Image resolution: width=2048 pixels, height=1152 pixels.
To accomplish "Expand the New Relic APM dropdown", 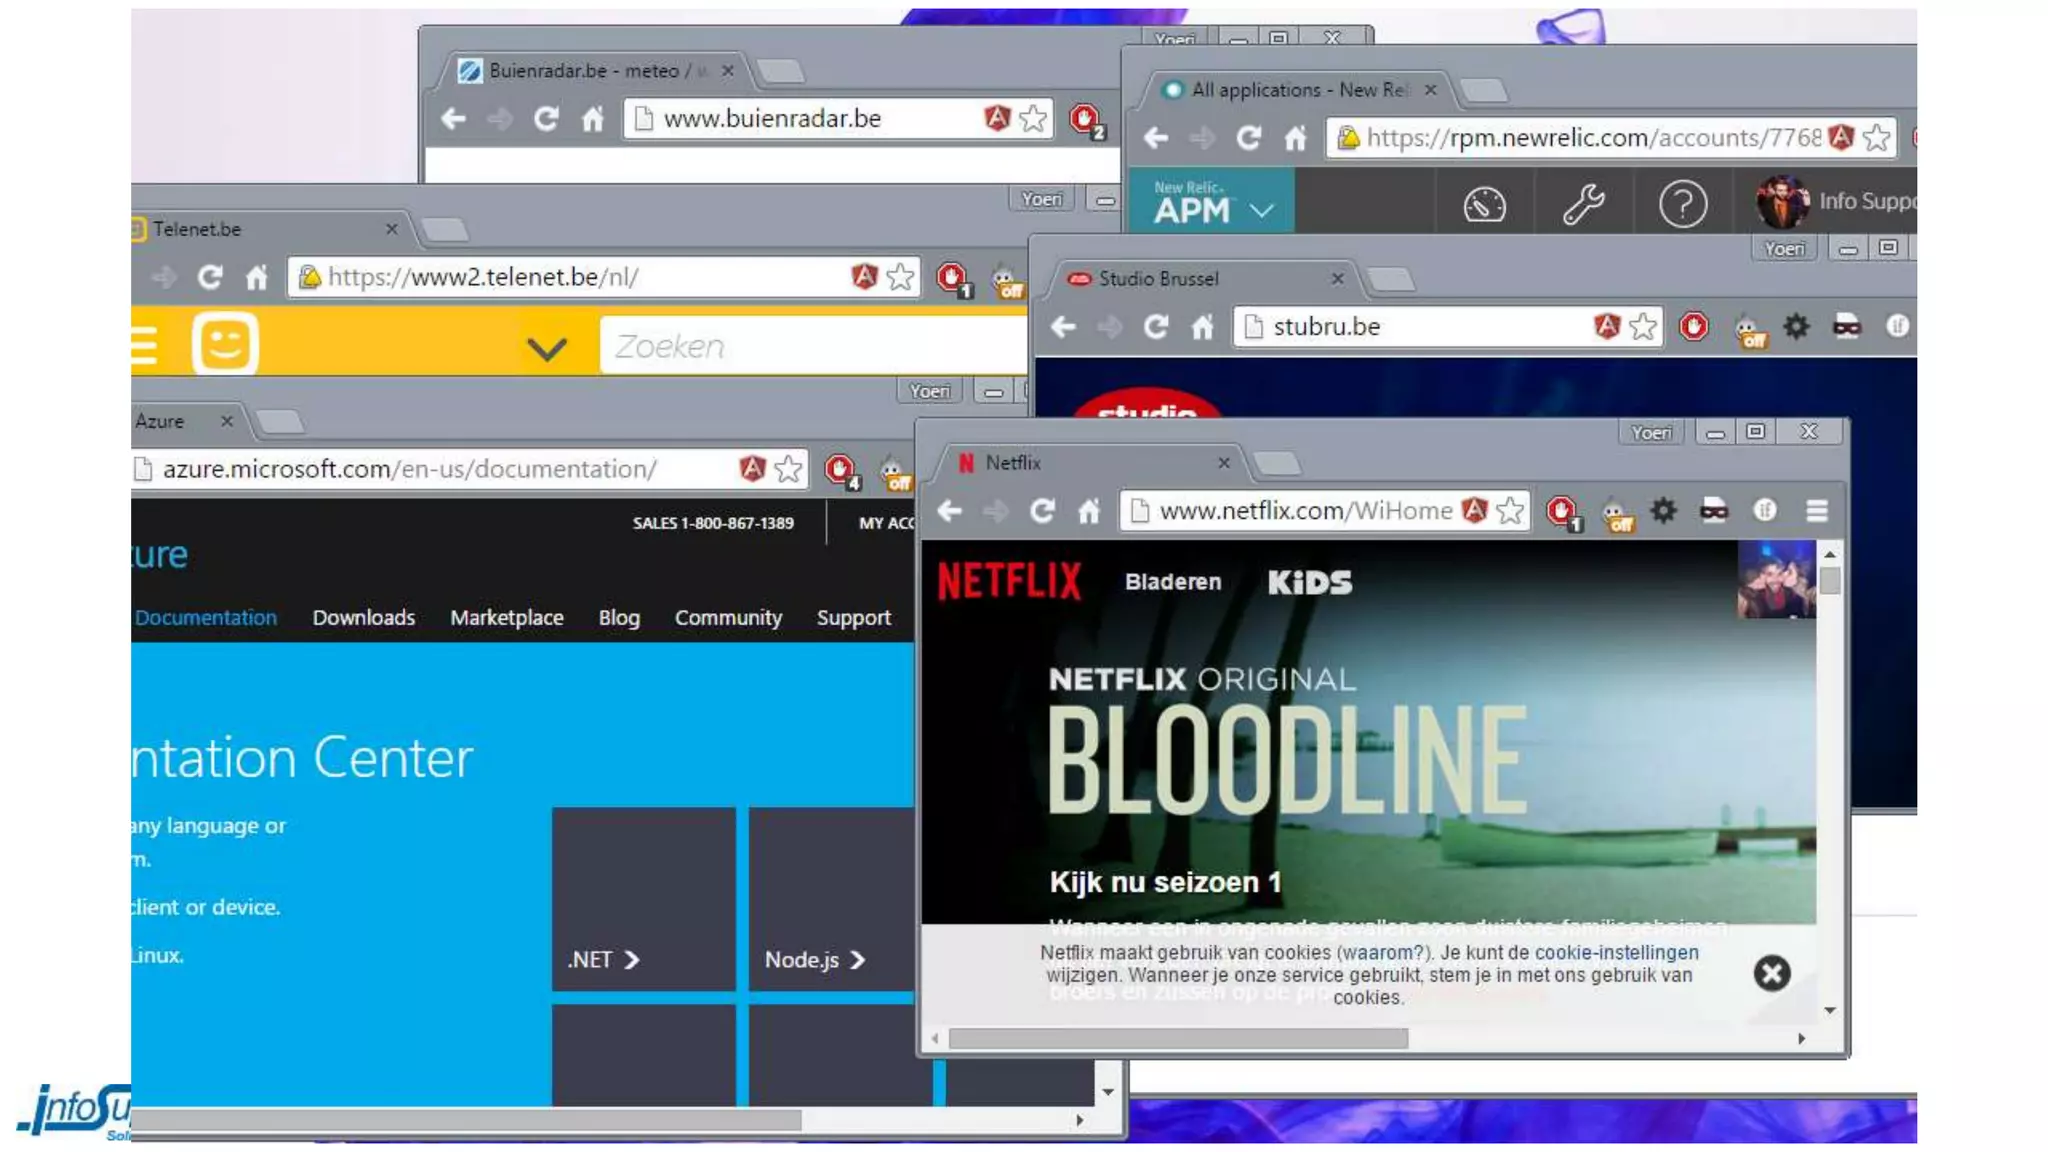I will click(x=1262, y=210).
